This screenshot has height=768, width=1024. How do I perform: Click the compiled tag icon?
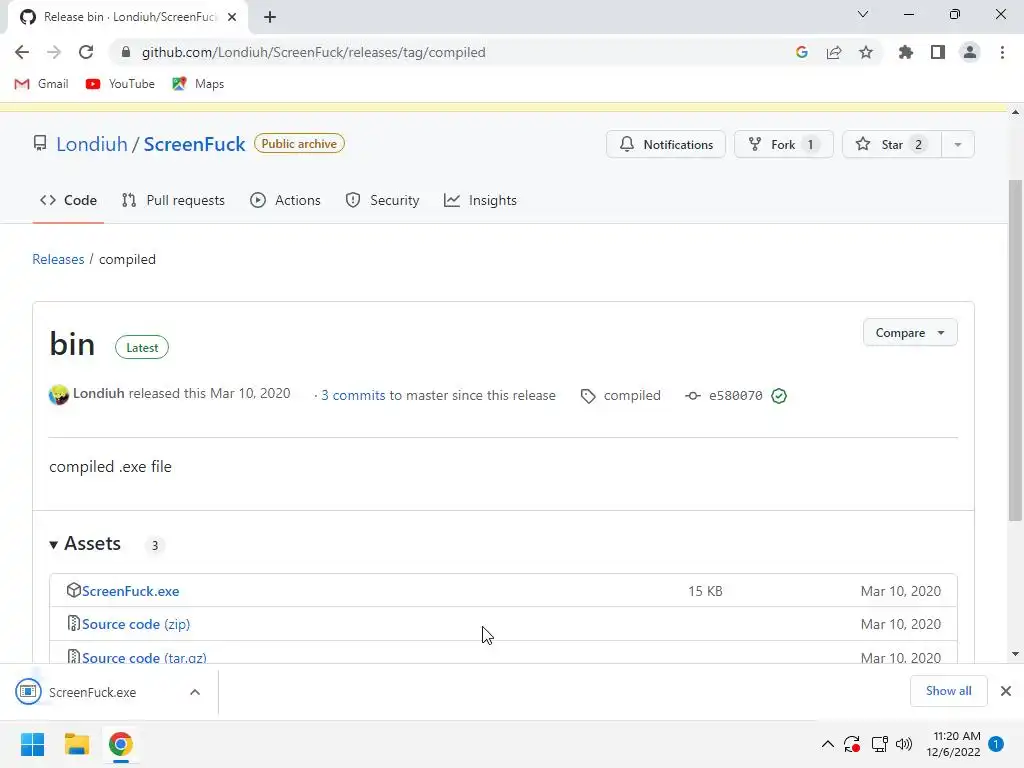[x=588, y=396]
